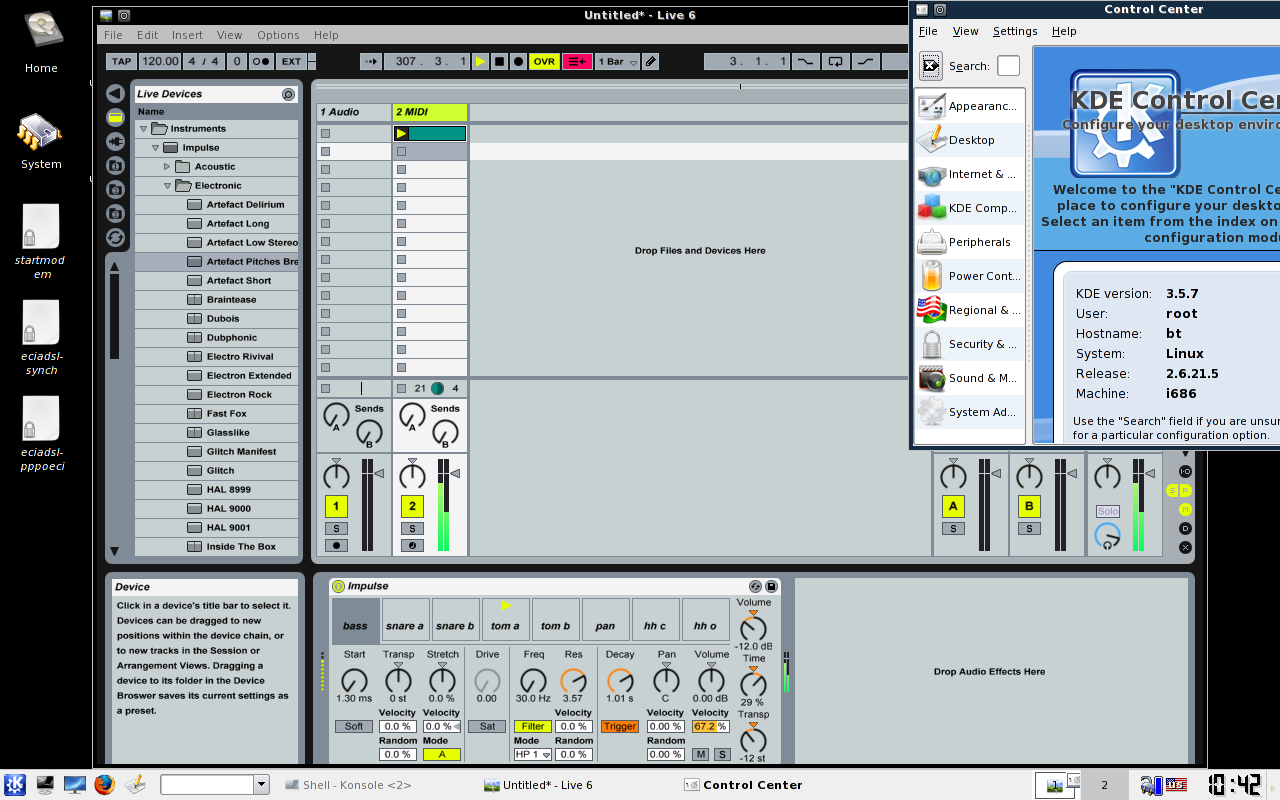Select the hh o drum slot
This screenshot has width=1280, height=800.
705,619
